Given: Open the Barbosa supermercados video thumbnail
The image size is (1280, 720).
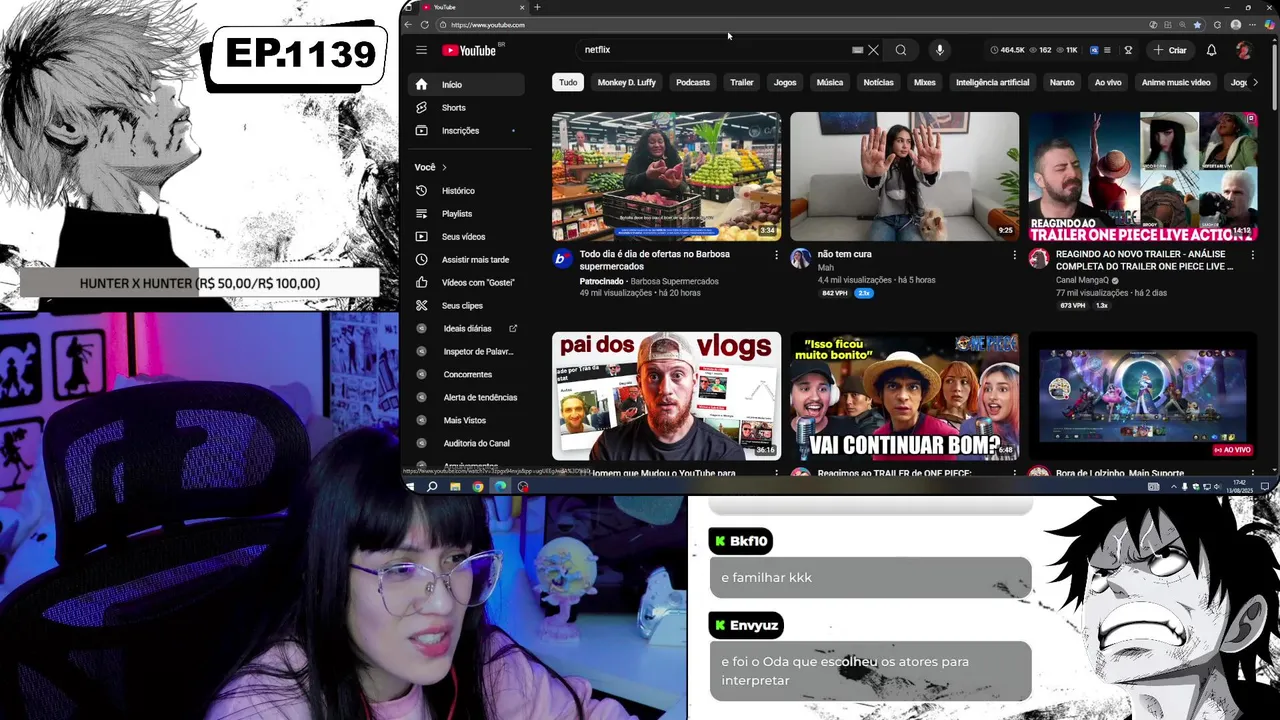Looking at the screenshot, I should [x=666, y=176].
